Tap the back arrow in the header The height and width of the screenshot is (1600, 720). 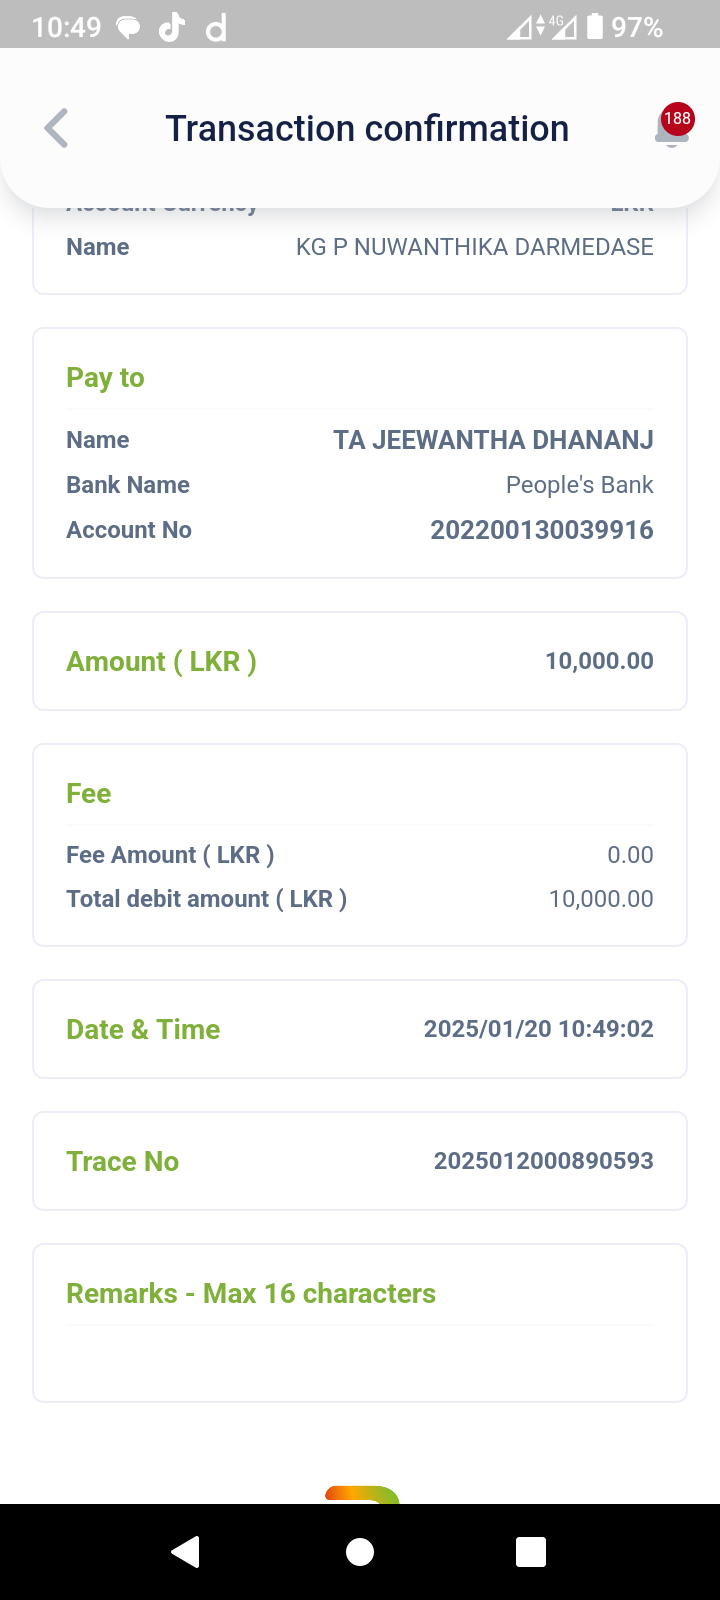click(57, 129)
